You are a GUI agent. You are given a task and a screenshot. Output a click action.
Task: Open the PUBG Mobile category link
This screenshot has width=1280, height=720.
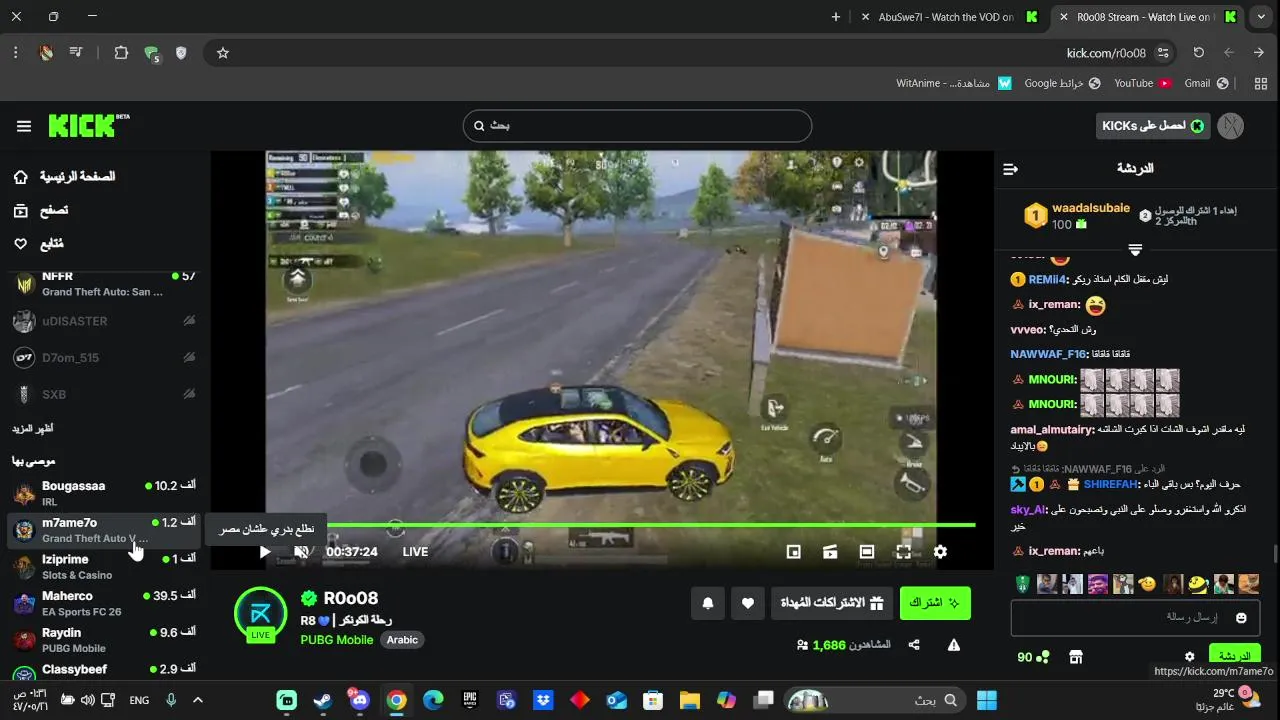(337, 640)
